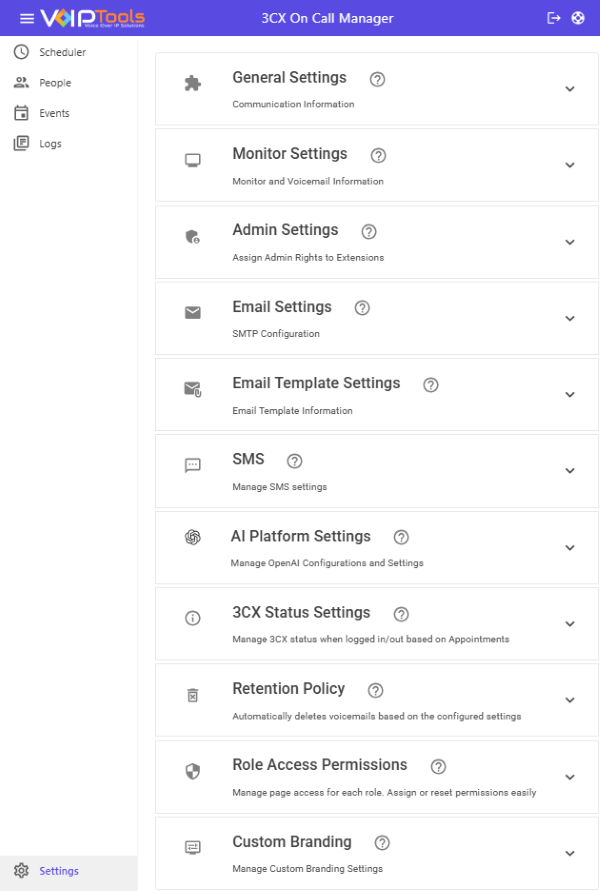Click help icon beside Retention Policy

(375, 690)
